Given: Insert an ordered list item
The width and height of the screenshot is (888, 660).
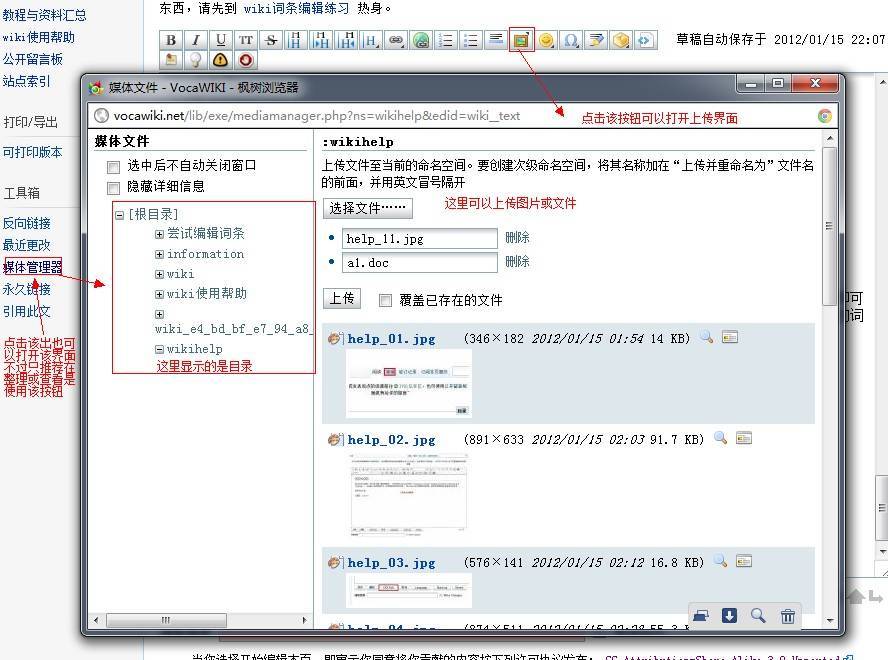Looking at the screenshot, I should [x=446, y=40].
